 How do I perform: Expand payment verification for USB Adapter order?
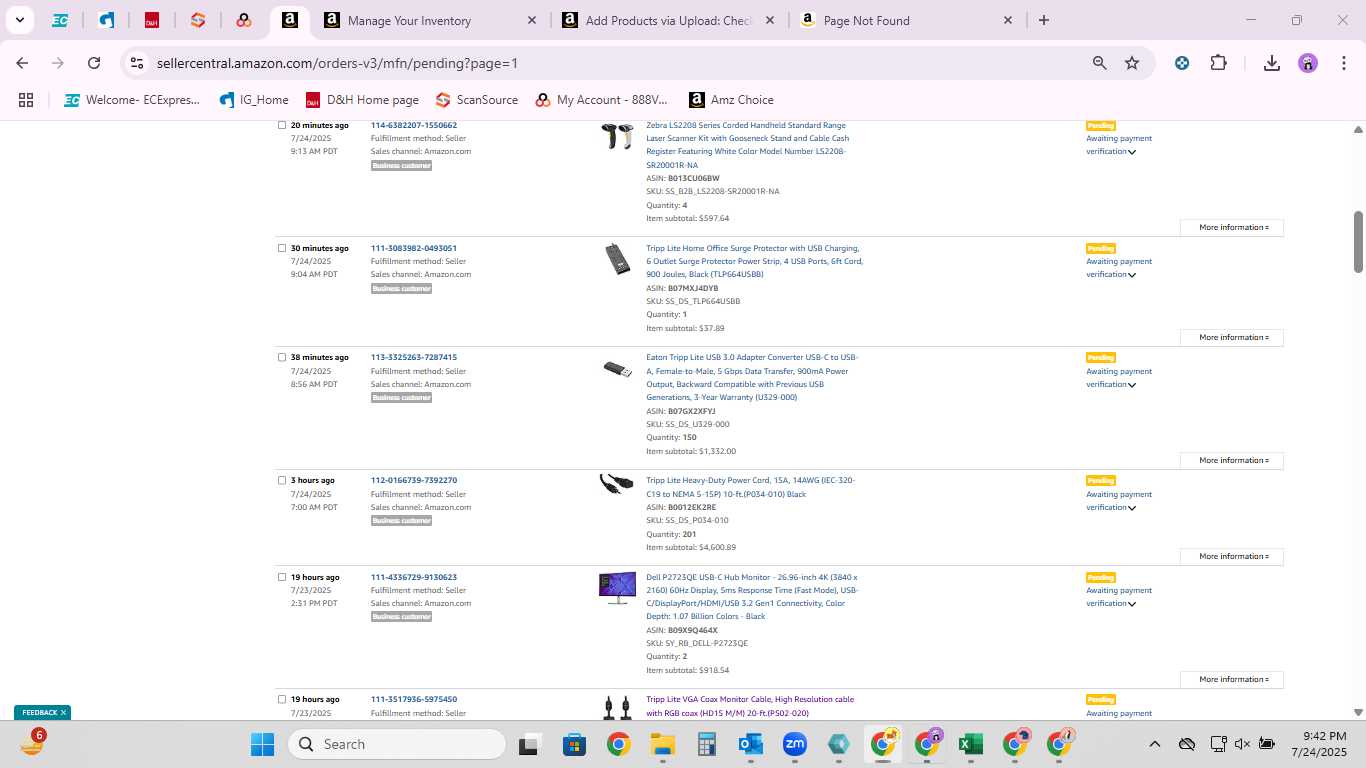point(1132,385)
